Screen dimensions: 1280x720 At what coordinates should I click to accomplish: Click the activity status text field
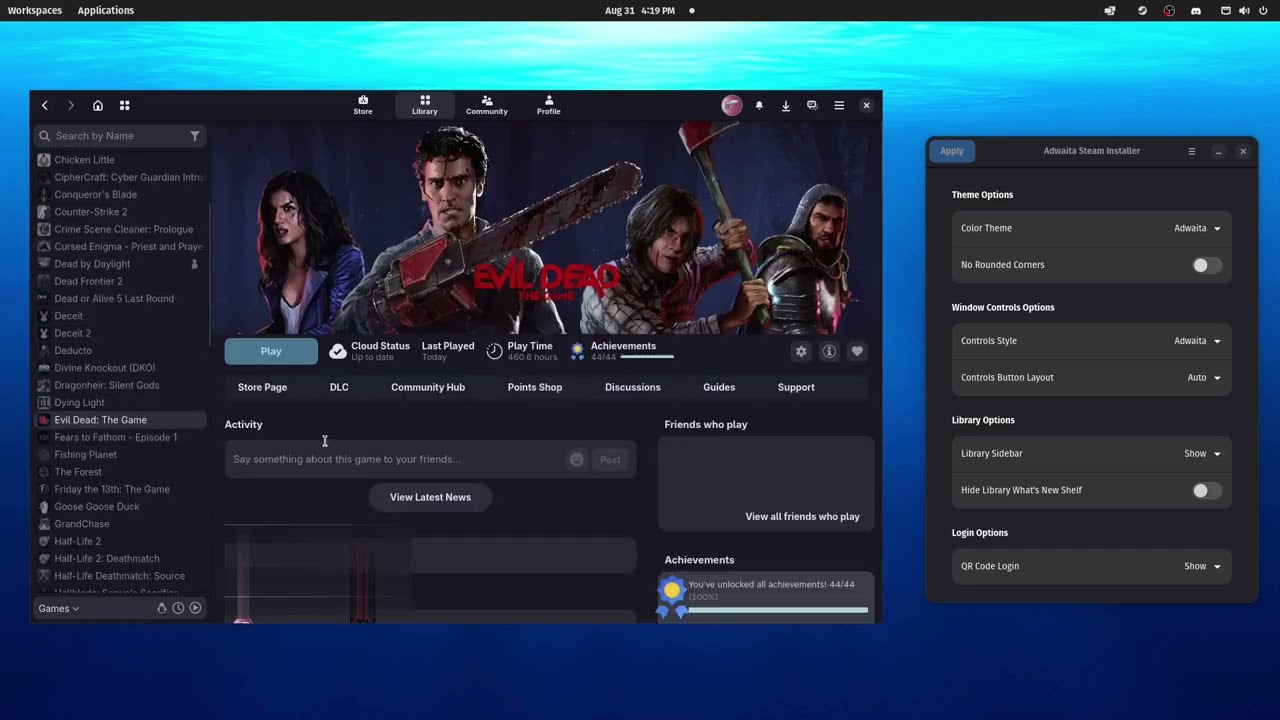pos(395,459)
